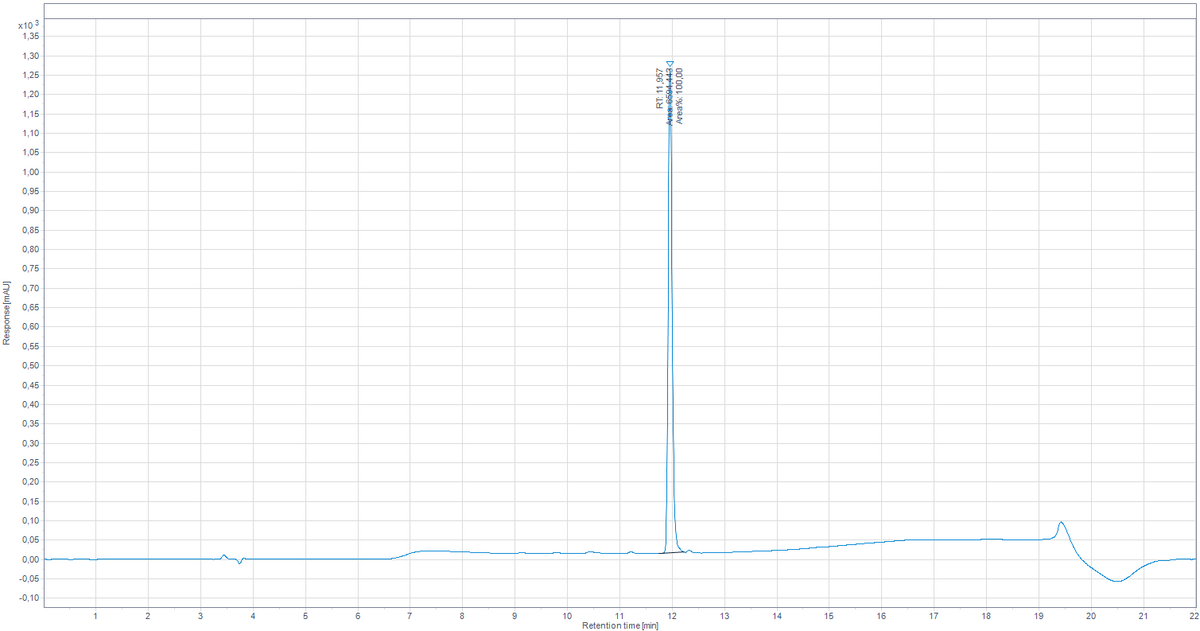Click the -0,10 tick on response axis
Image resolution: width=1200 pixels, height=631 pixels.
(x=28, y=598)
